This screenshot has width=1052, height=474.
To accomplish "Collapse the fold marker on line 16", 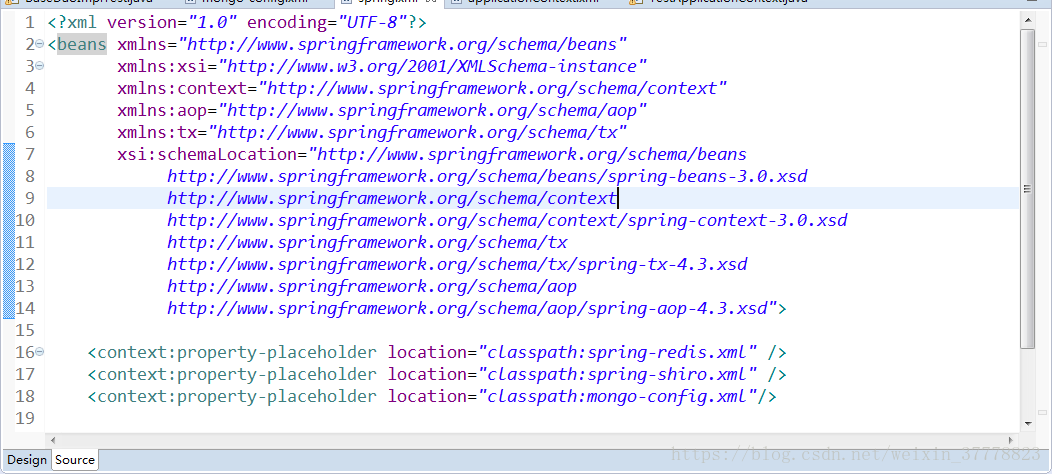I will pos(40,352).
